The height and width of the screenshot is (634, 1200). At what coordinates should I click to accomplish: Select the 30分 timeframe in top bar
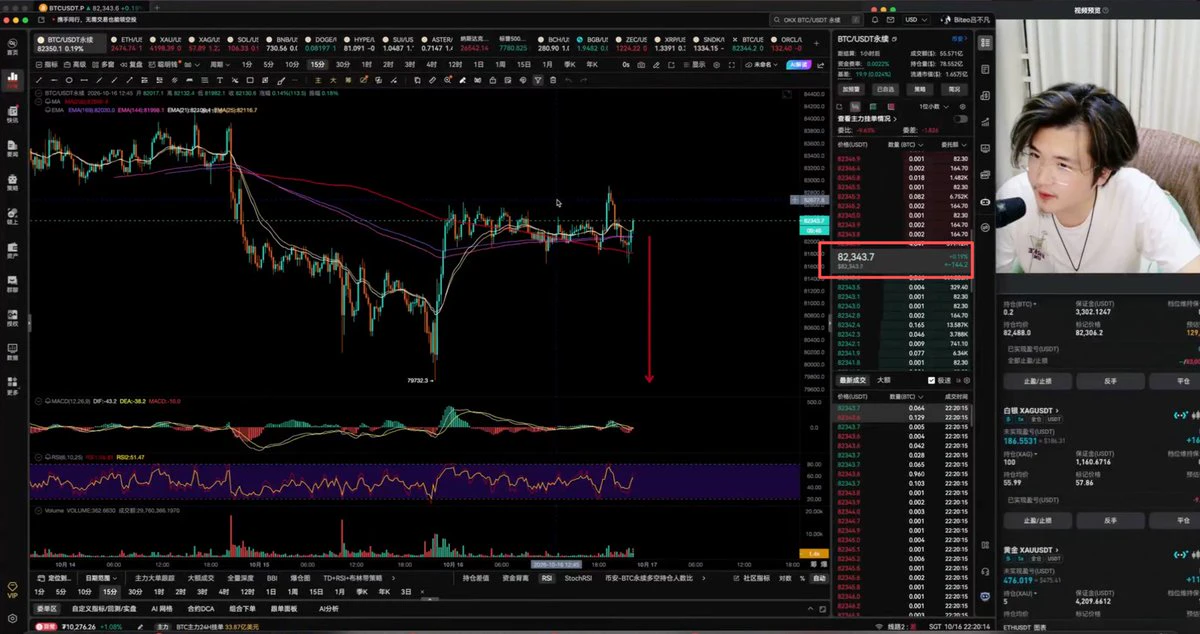(x=343, y=64)
